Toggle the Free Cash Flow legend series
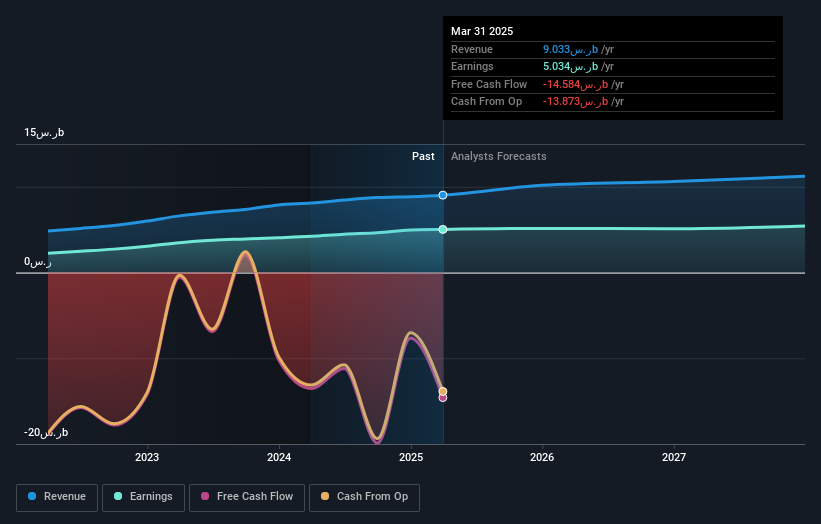 click(247, 497)
